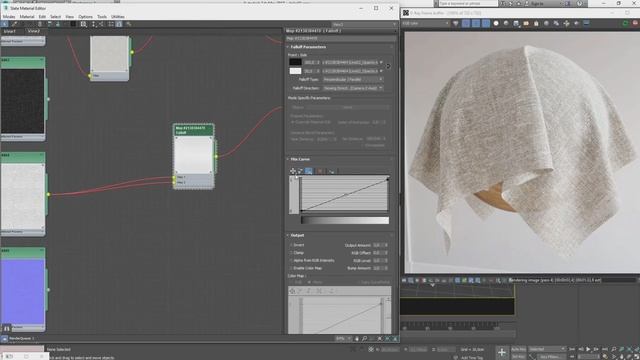Viewport: 640px width, 360px height.
Task: Collapse the Mix Curve rollout
Action: coord(300,159)
